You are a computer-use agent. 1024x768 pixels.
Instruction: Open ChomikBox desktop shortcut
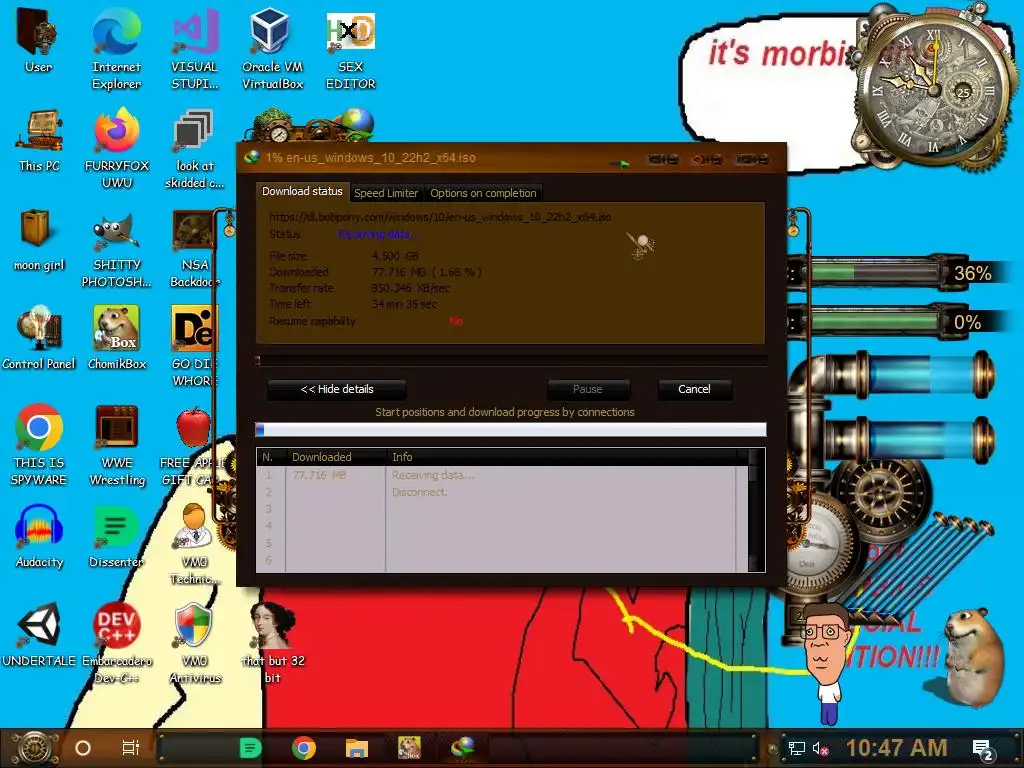coord(117,338)
